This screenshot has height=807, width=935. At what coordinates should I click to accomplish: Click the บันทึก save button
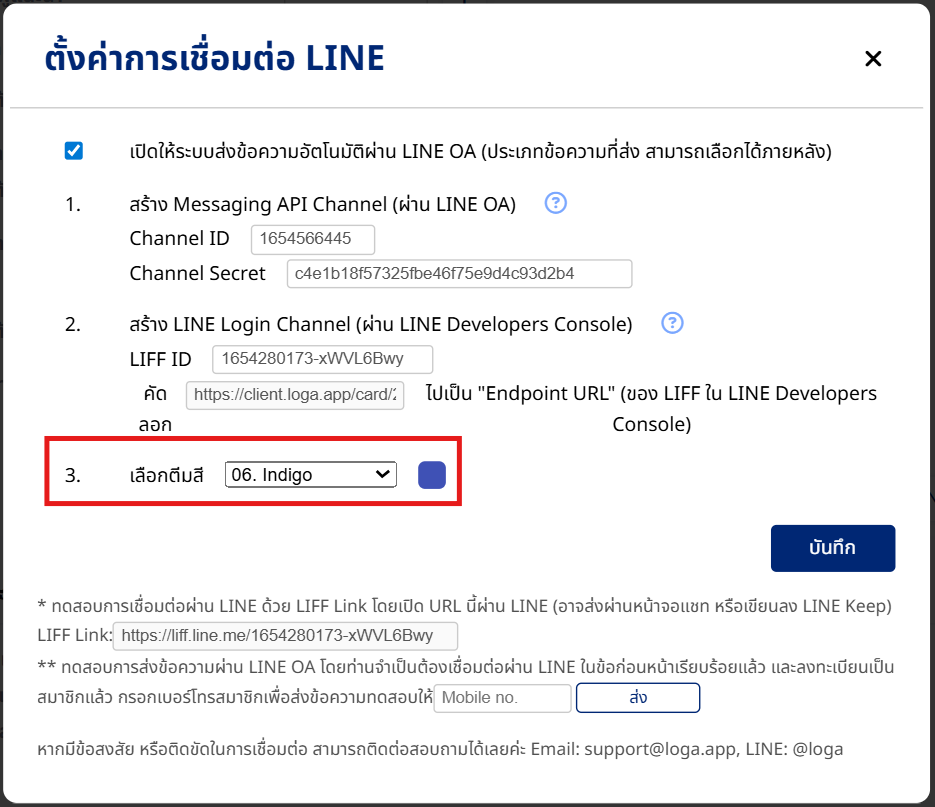[x=833, y=548]
